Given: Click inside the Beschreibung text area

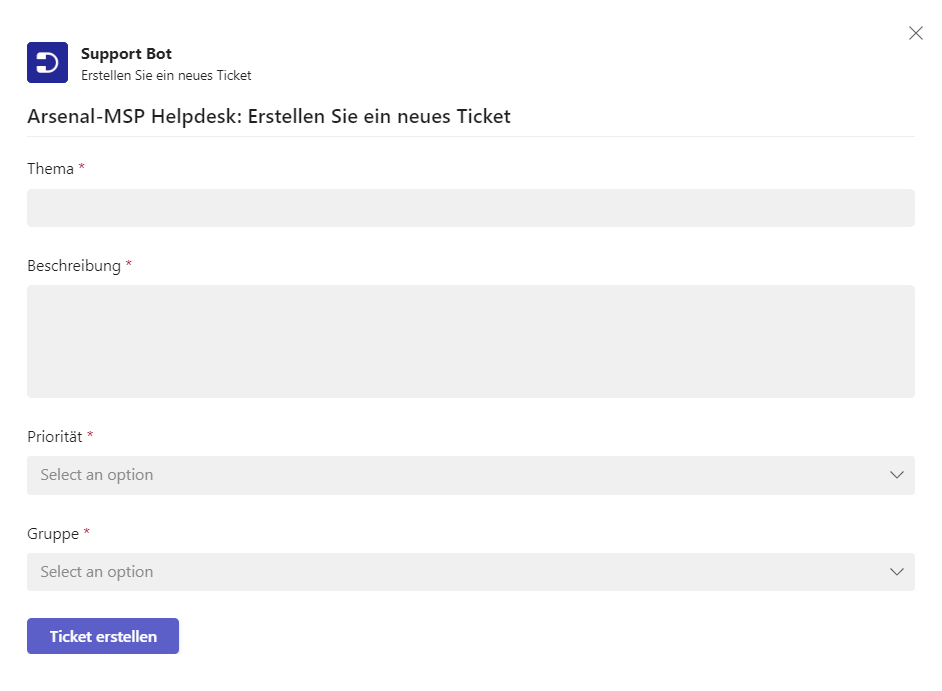Looking at the screenshot, I should [470, 340].
